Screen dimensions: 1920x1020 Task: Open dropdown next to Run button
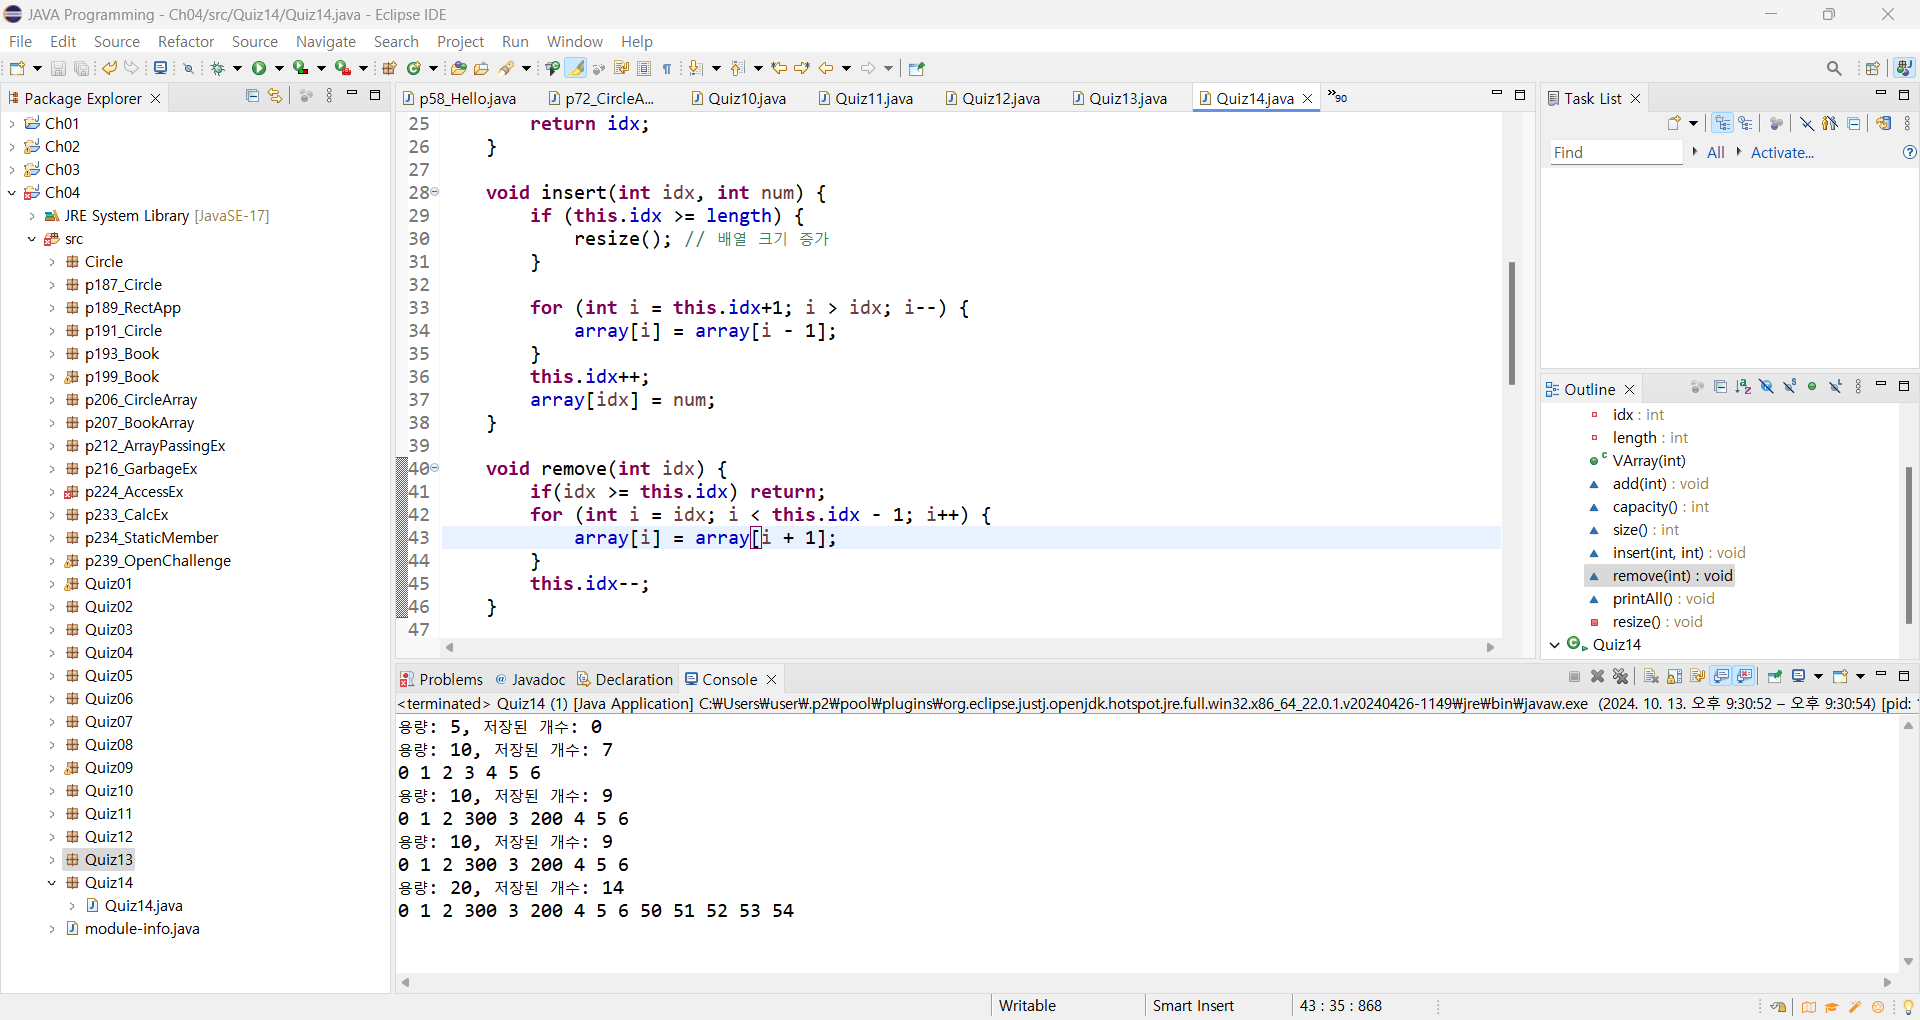[279, 68]
